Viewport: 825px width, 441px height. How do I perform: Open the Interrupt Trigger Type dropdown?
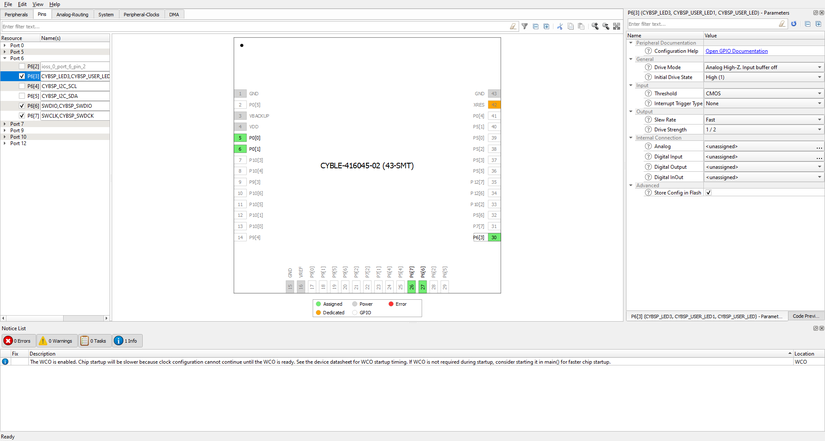pyautogui.click(x=763, y=103)
